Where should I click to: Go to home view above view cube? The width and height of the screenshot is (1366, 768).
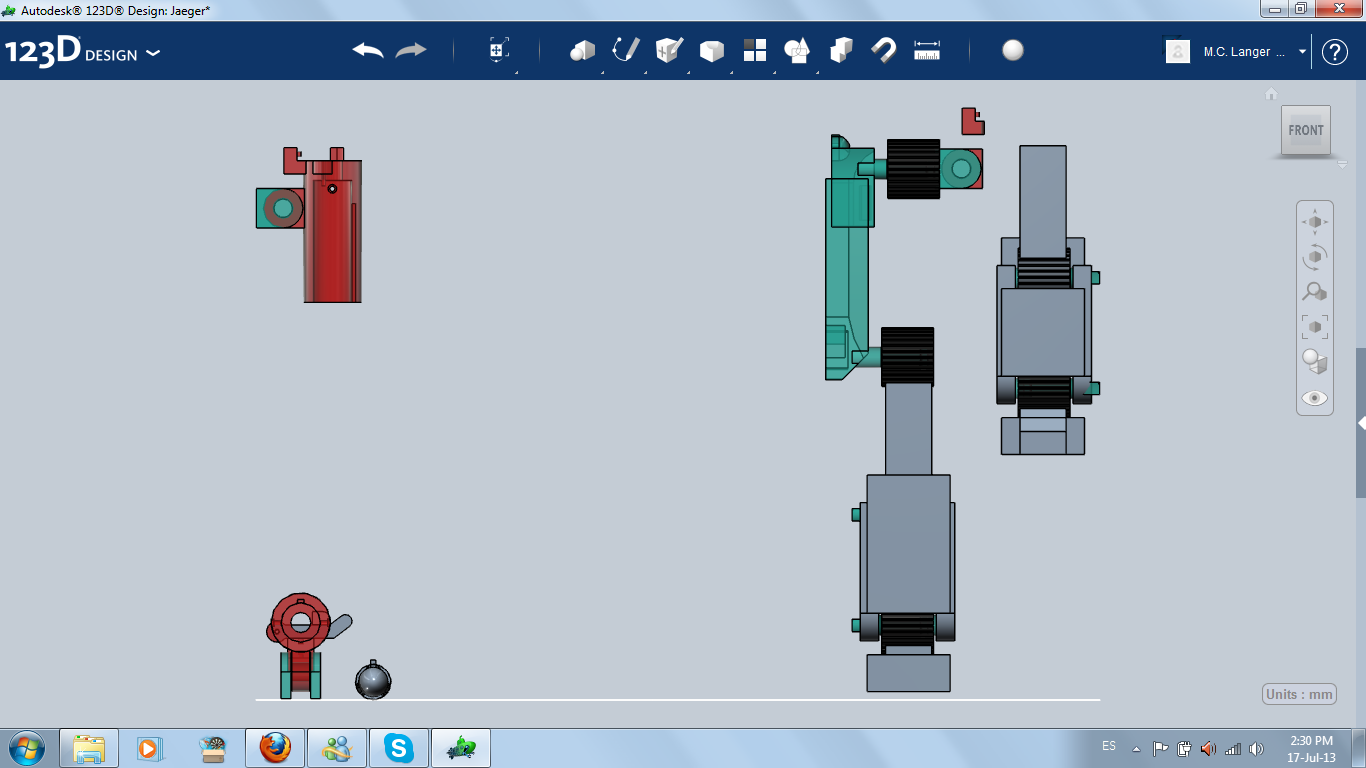[1271, 94]
